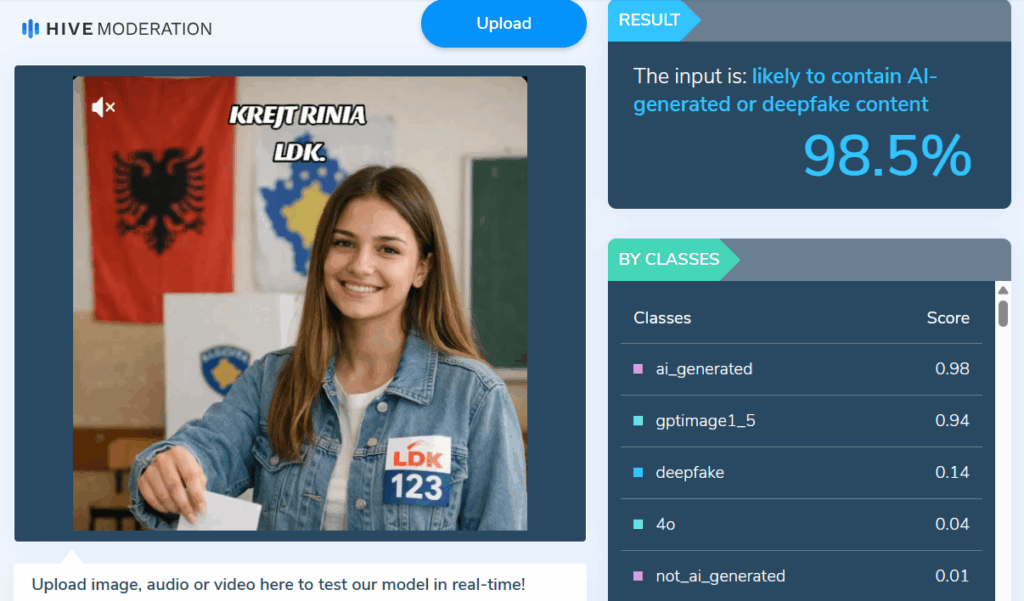Click the 98.5% result score
Screen dimensions: 1024x601
887,156
